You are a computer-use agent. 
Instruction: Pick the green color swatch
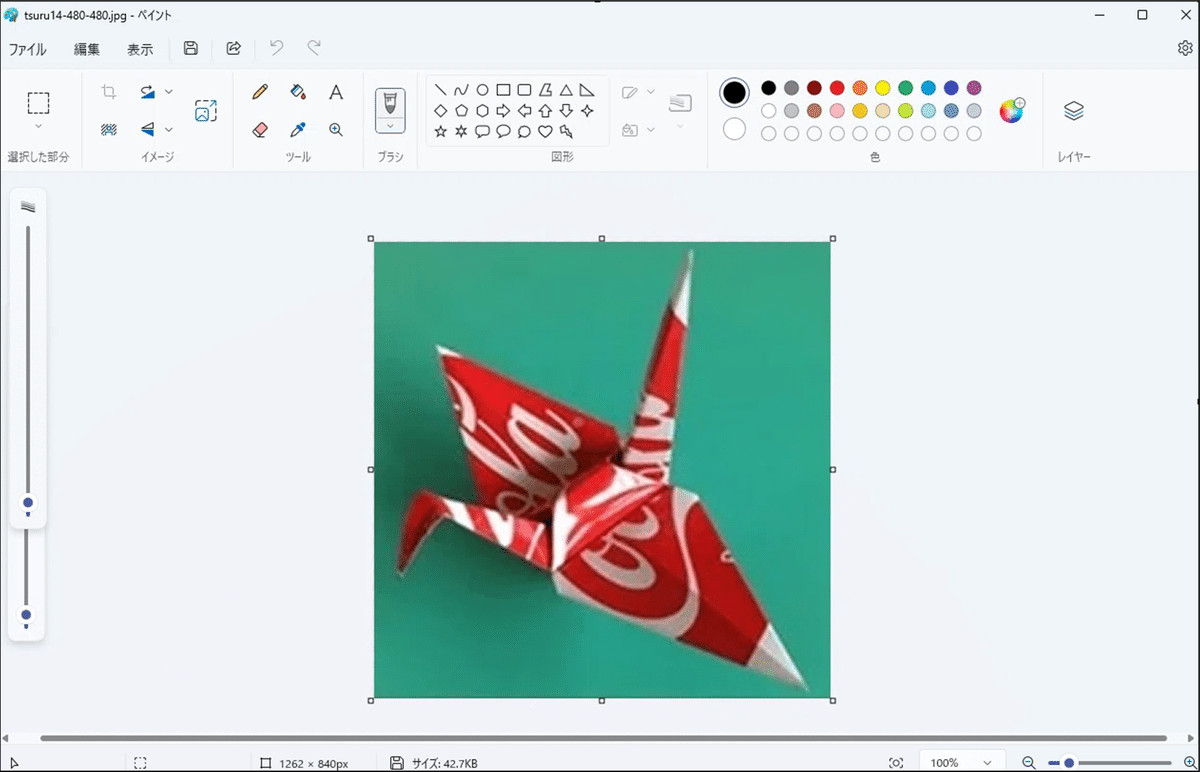(x=906, y=88)
